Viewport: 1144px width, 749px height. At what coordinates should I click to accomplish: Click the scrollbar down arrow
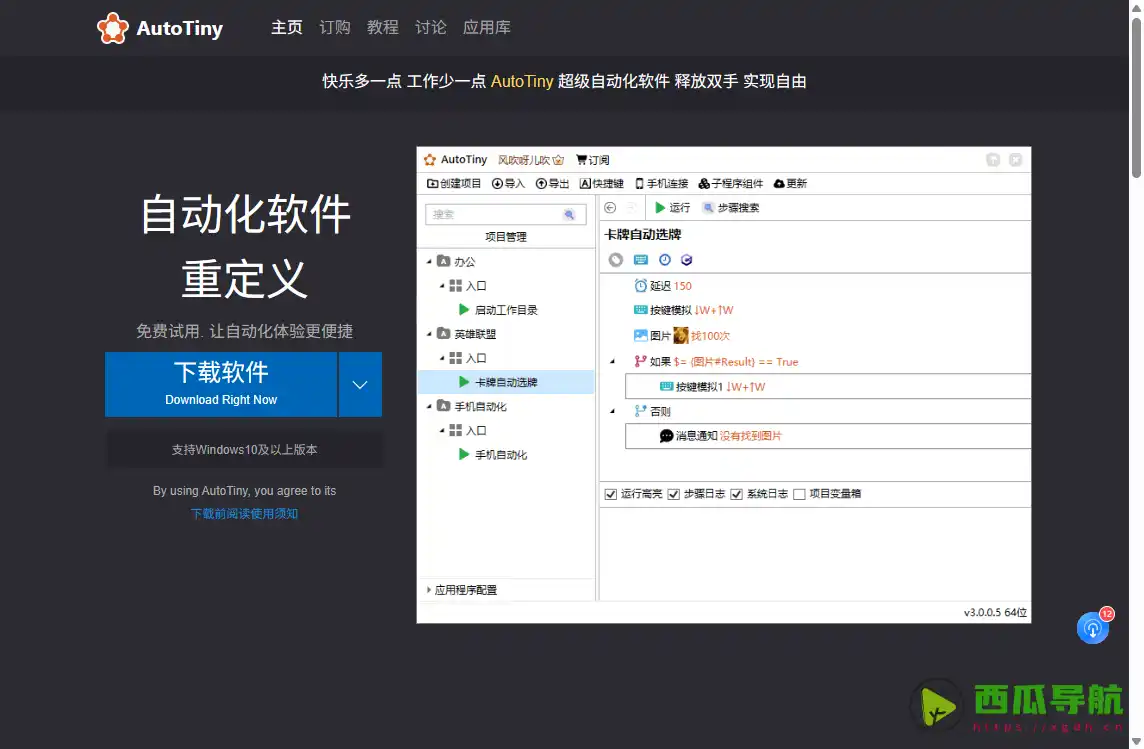(x=1137, y=742)
